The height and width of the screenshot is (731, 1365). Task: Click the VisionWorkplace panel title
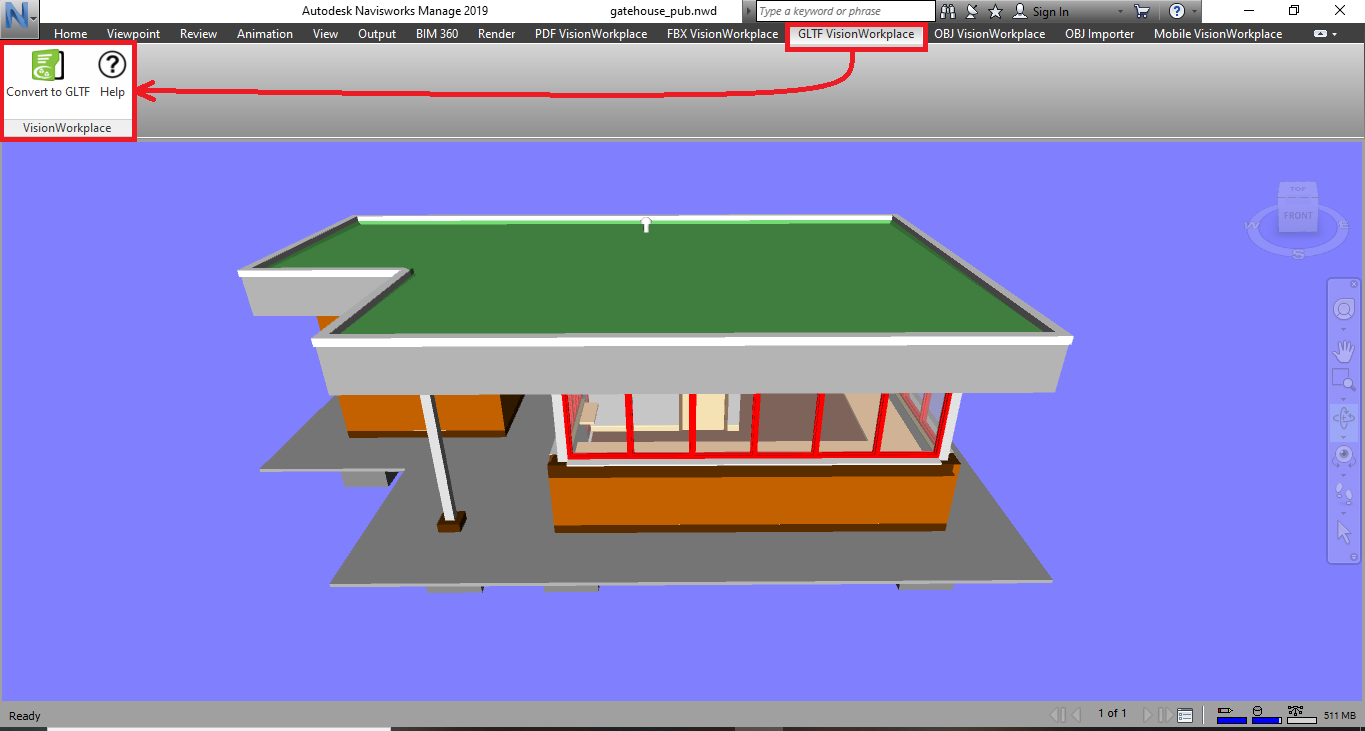click(67, 128)
